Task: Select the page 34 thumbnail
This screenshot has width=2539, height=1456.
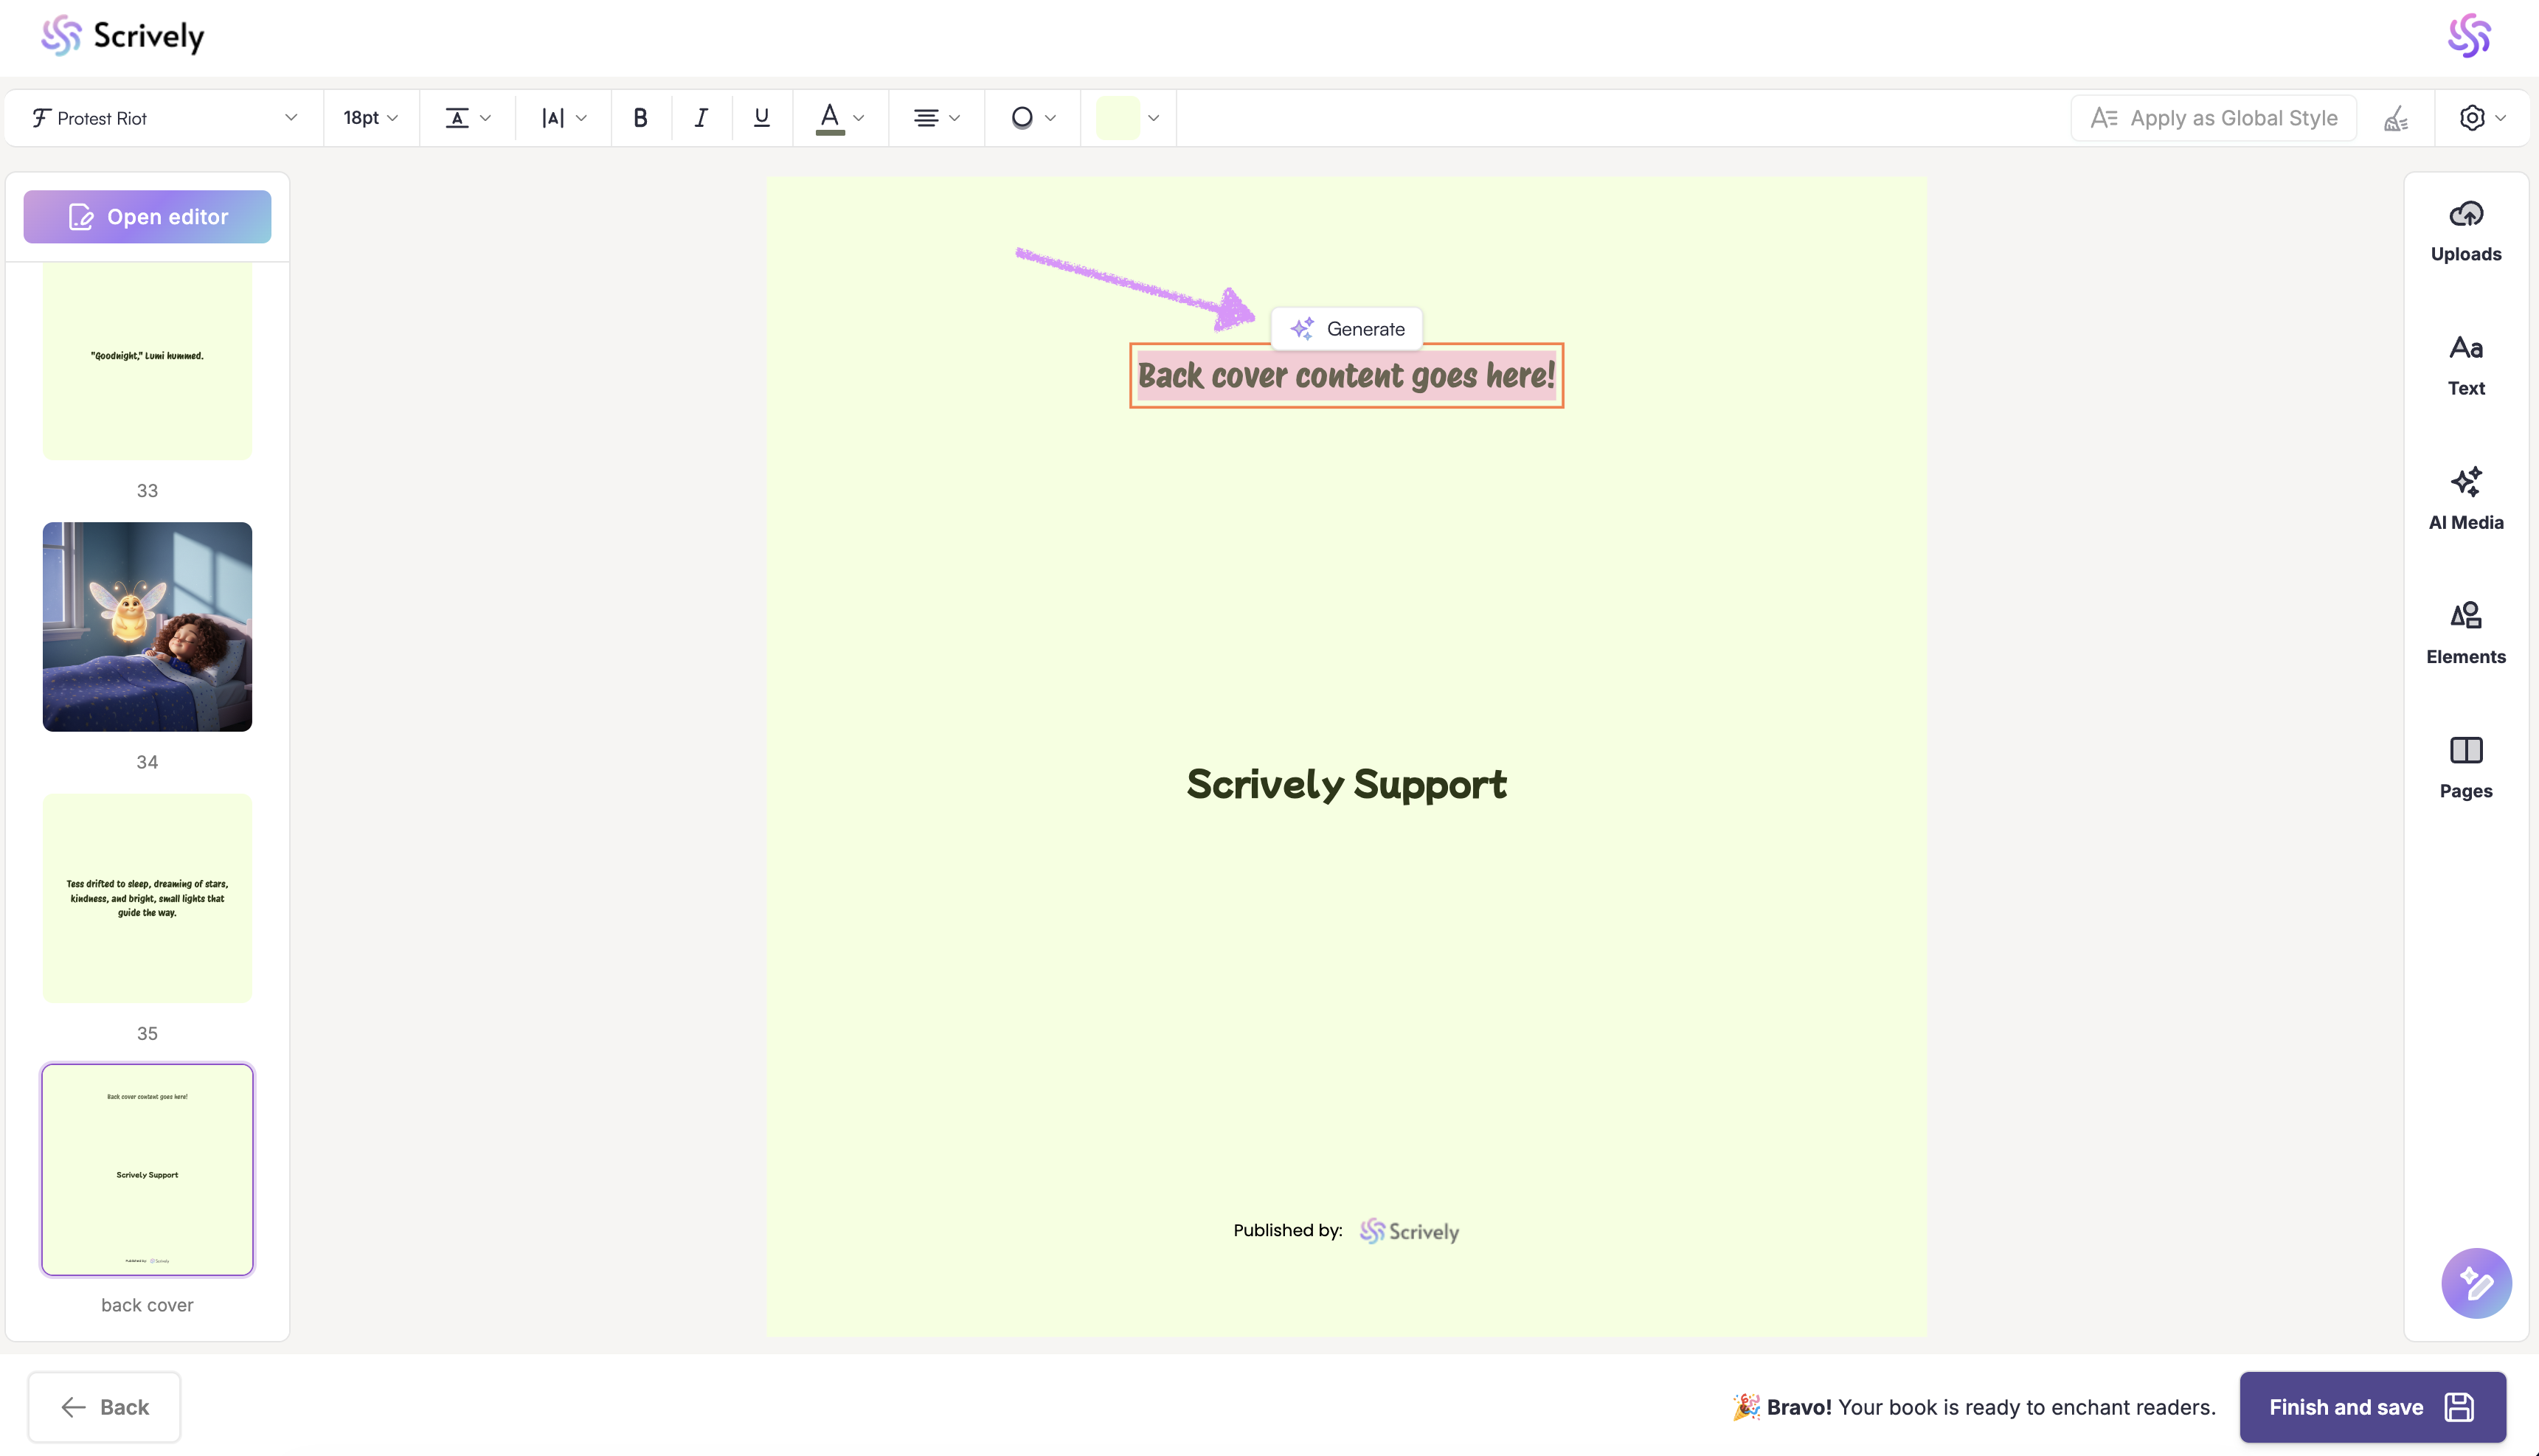Action: (x=148, y=626)
